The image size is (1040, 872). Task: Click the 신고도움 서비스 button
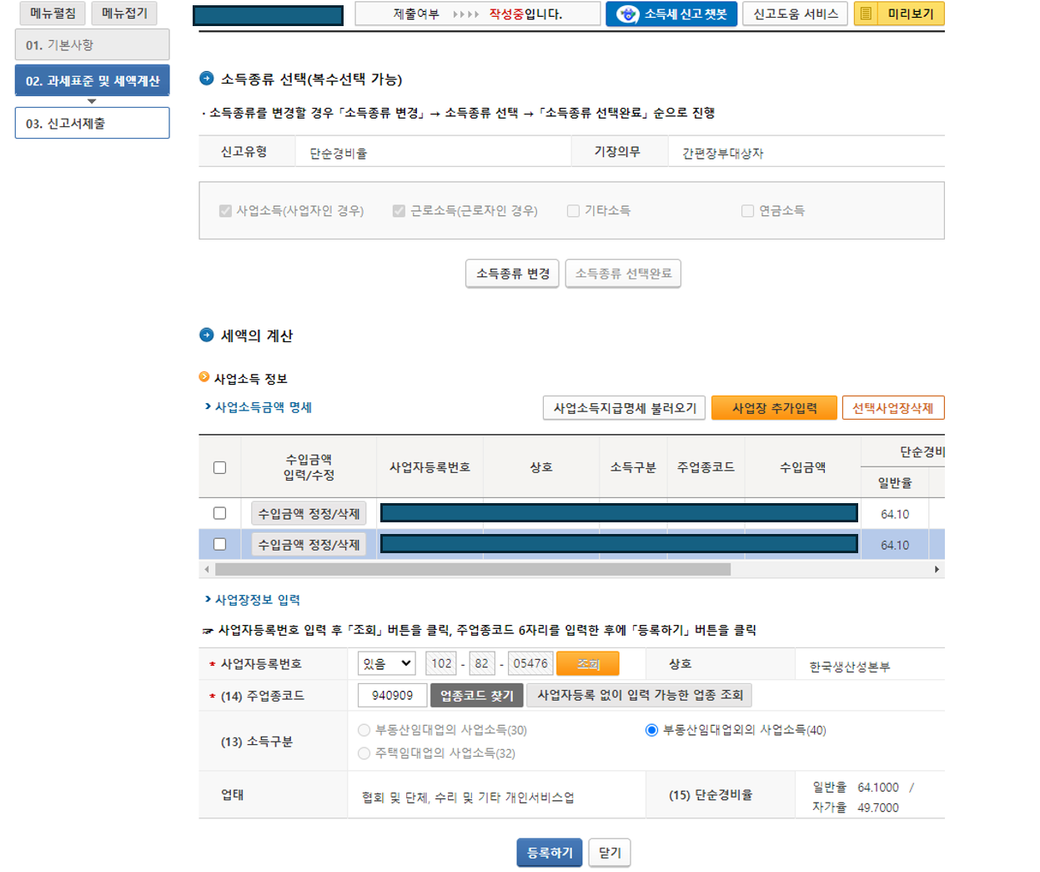(794, 14)
